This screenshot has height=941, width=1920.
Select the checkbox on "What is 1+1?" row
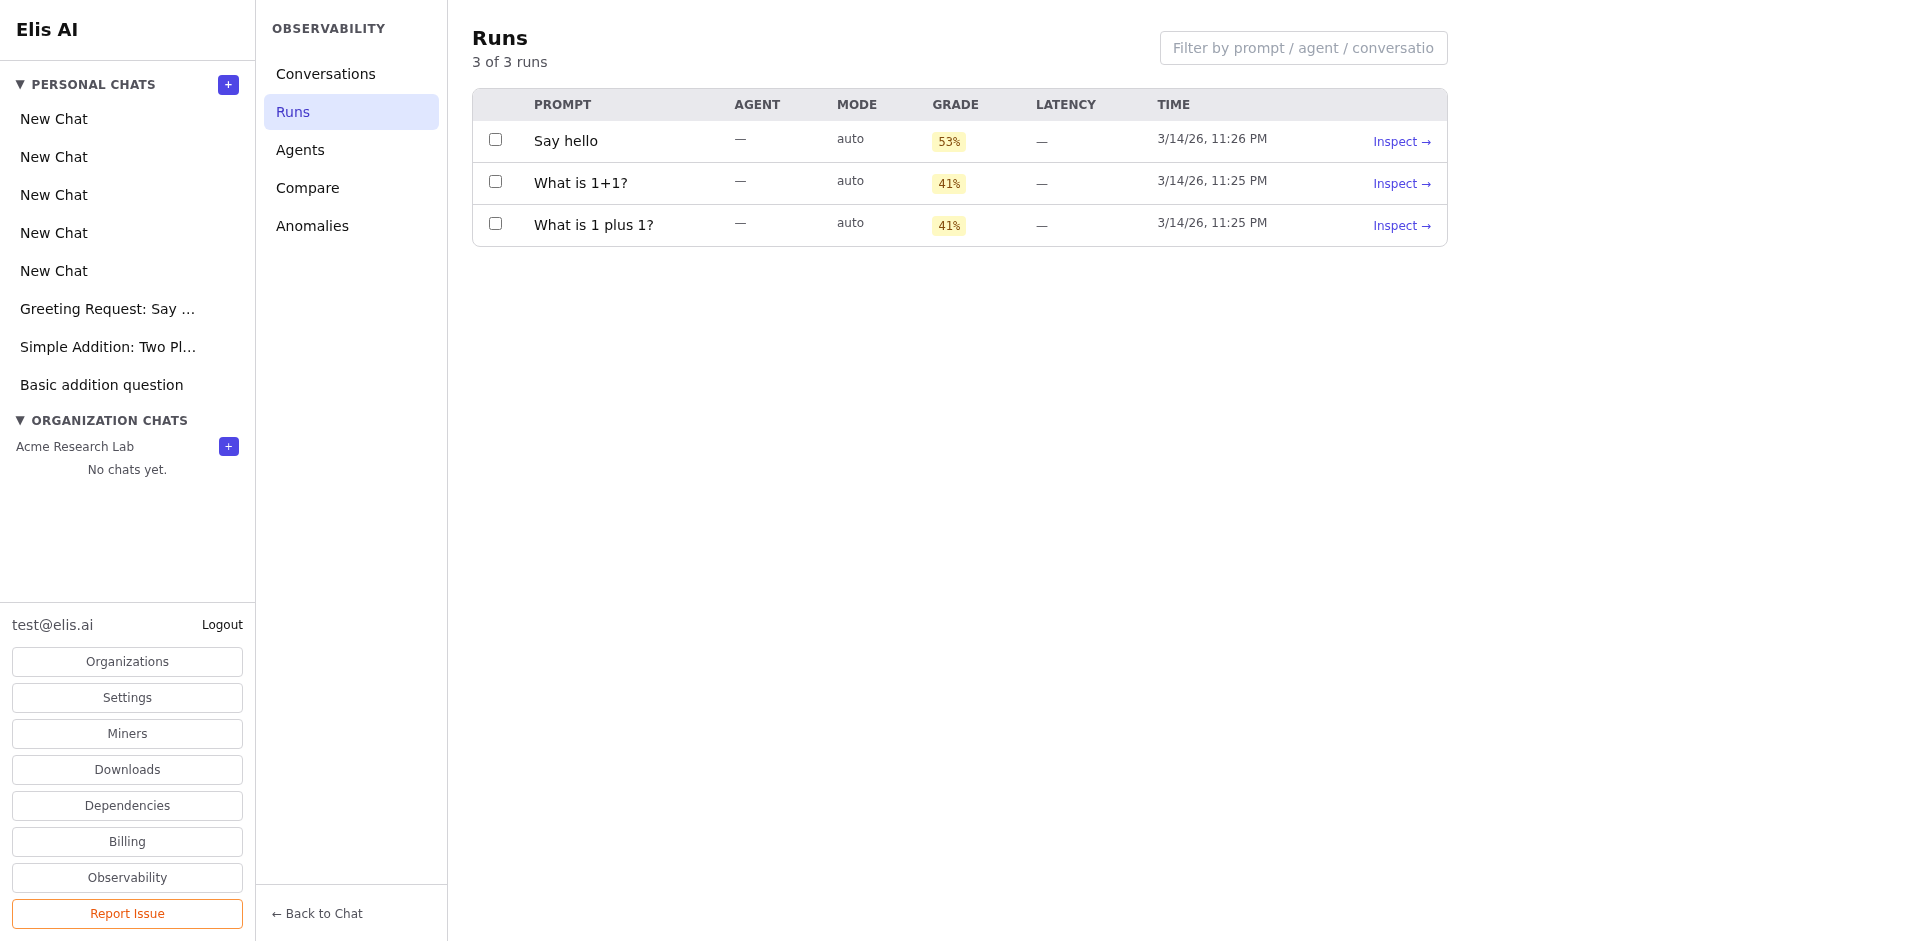pos(495,181)
